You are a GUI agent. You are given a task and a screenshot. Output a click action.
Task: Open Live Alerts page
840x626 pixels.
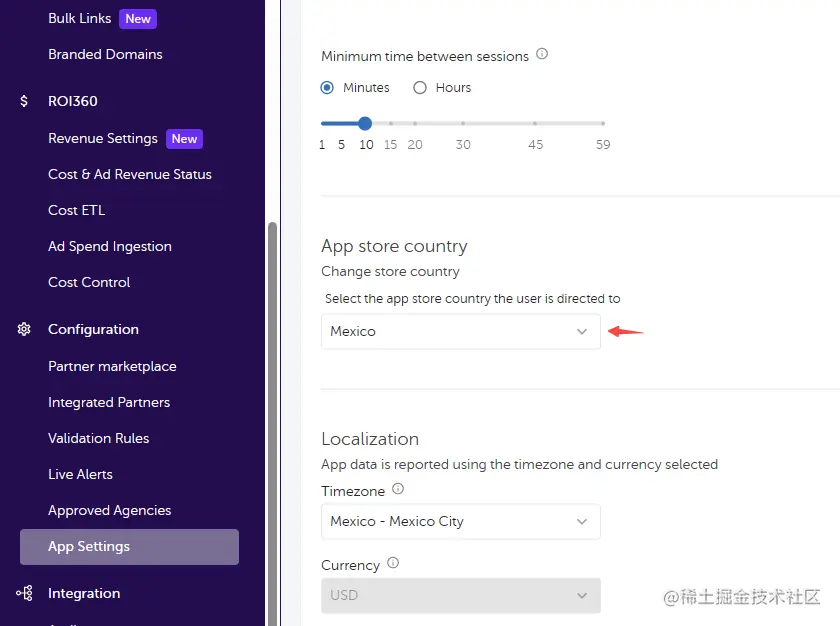(80, 474)
